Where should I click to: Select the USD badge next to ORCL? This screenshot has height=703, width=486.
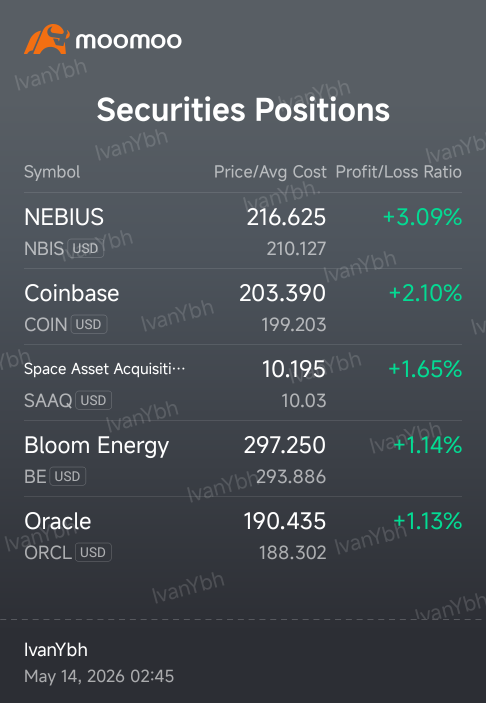click(93, 552)
